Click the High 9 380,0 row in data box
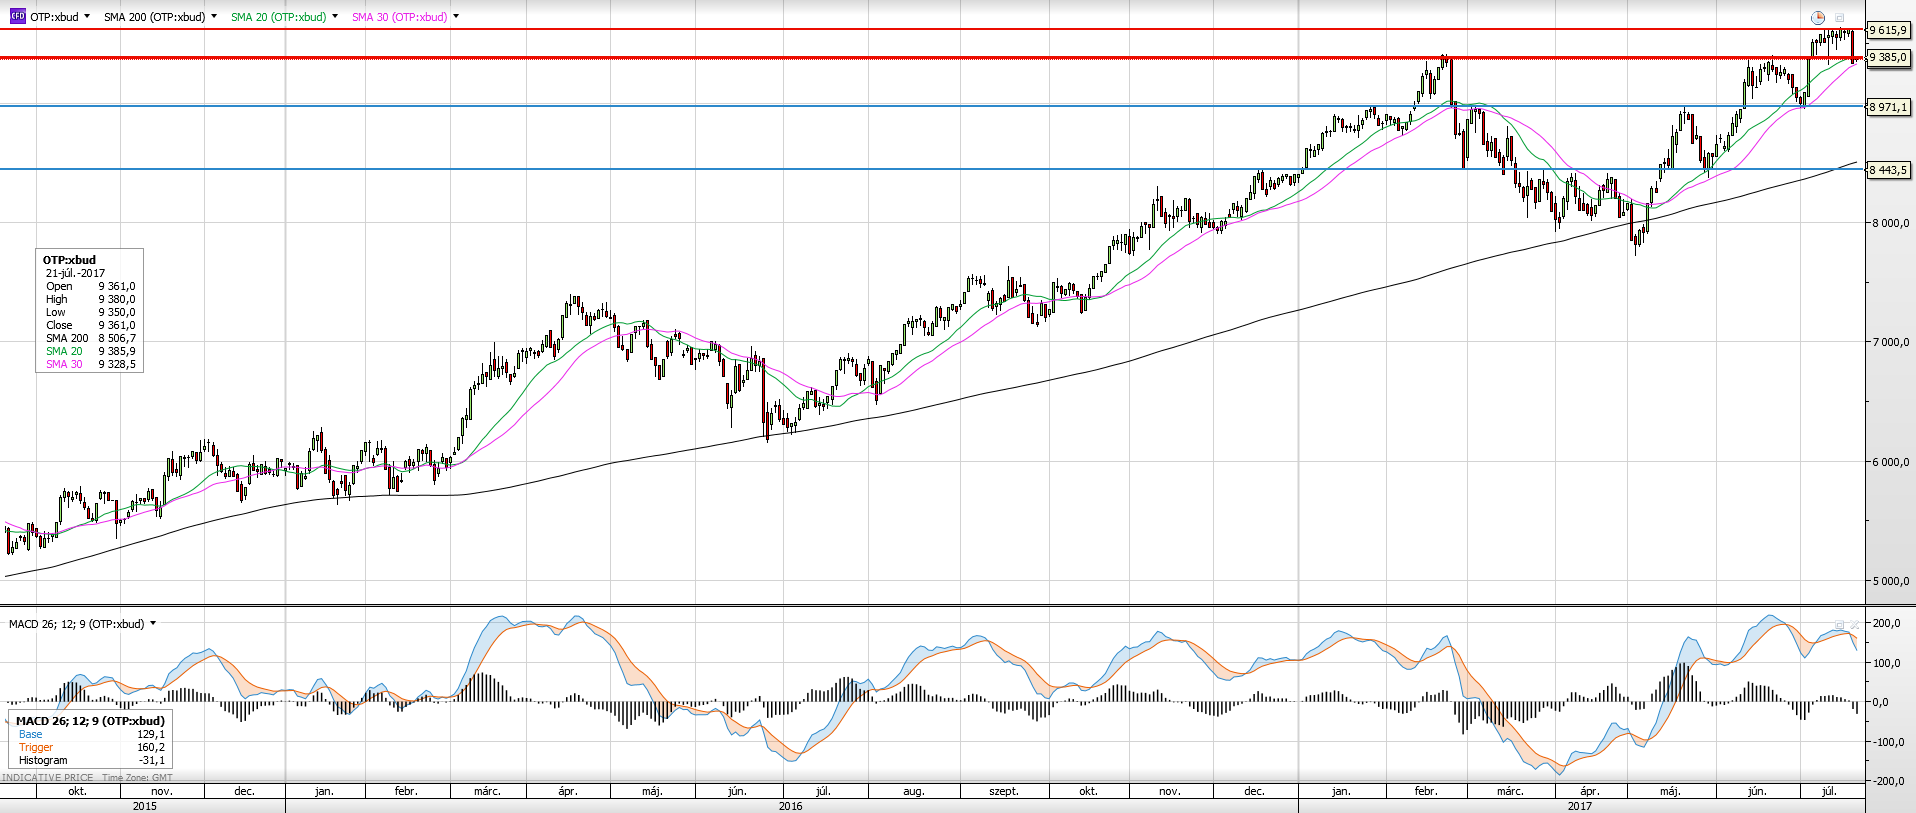This screenshot has width=1916, height=813. click(x=90, y=299)
